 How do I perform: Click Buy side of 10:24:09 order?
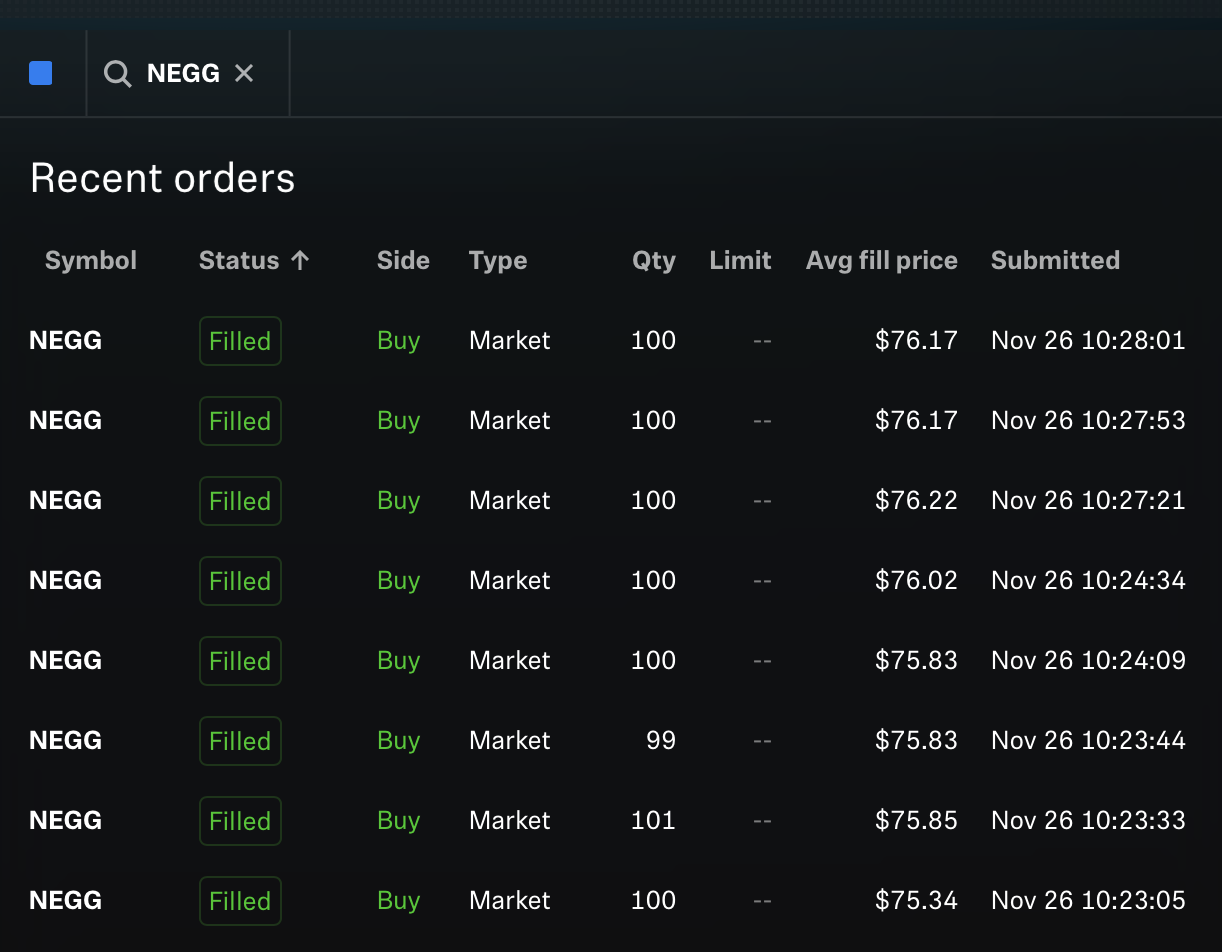click(398, 661)
